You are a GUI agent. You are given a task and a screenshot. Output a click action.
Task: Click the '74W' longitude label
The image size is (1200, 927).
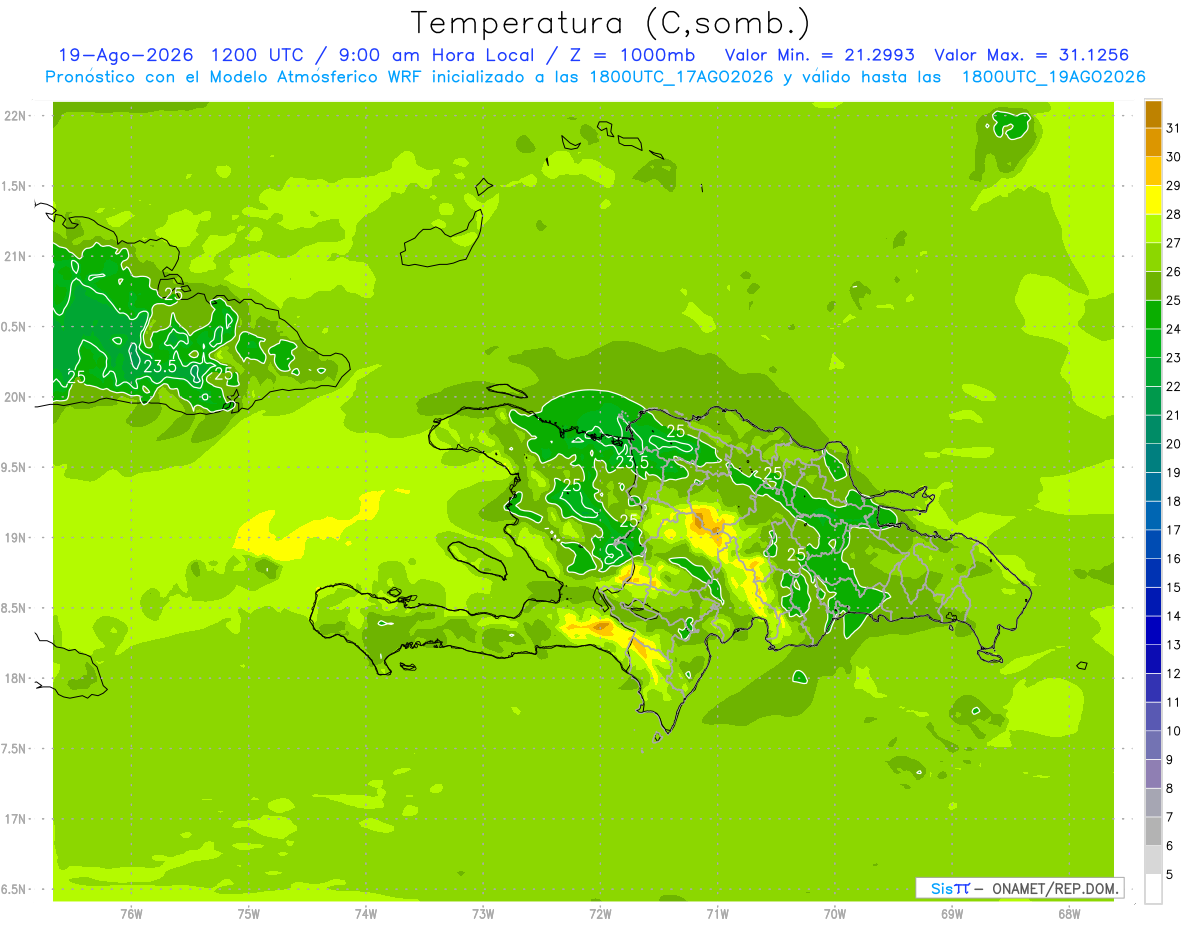point(365,913)
